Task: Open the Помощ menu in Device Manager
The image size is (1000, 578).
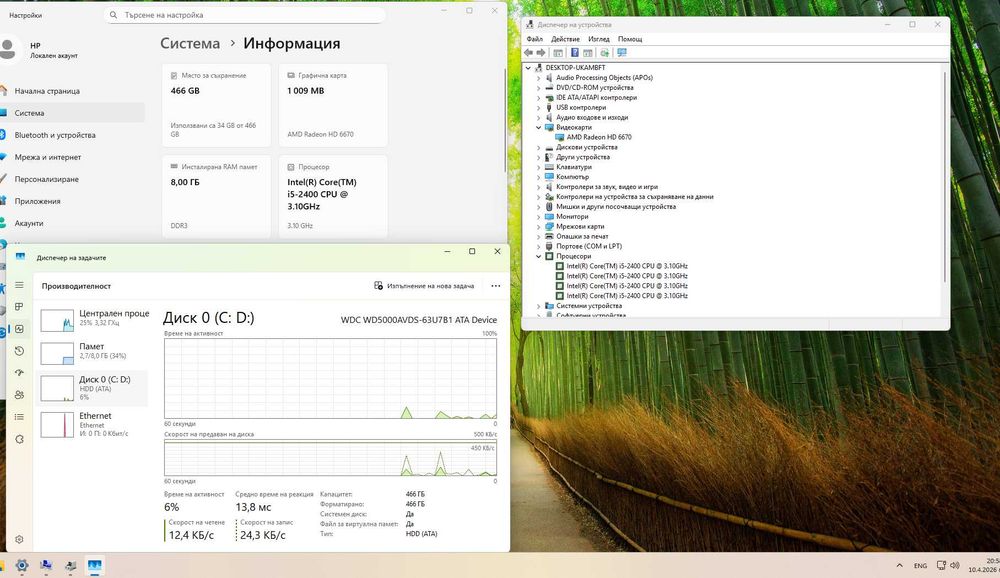Action: point(630,39)
